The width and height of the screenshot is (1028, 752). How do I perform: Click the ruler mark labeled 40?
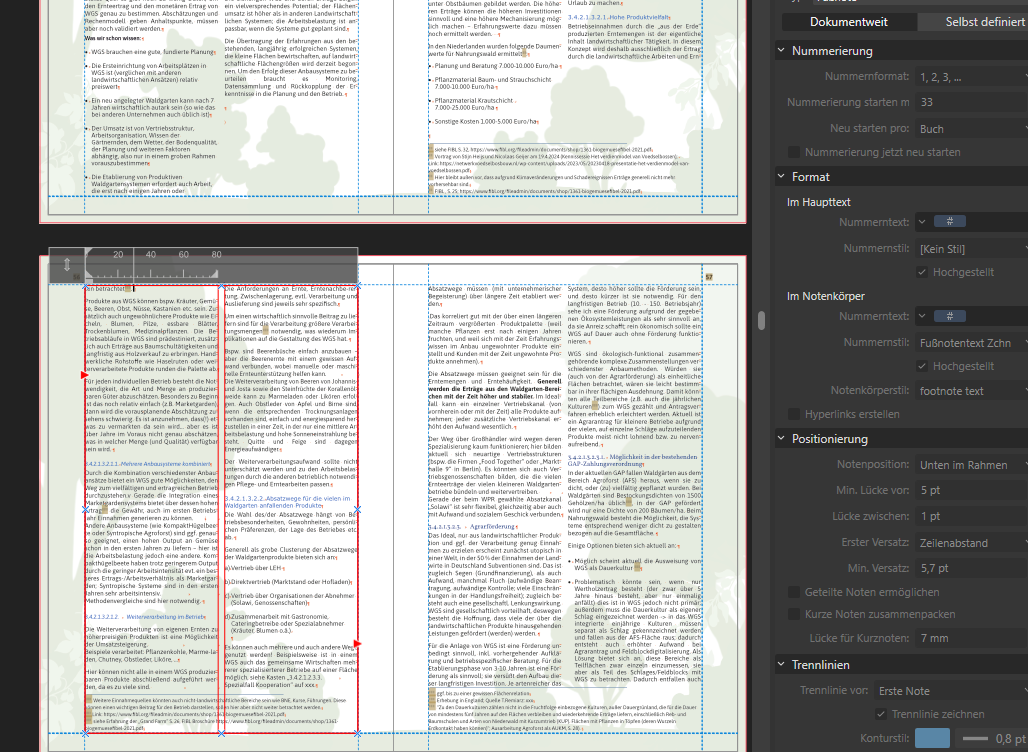pyautogui.click(x=151, y=254)
